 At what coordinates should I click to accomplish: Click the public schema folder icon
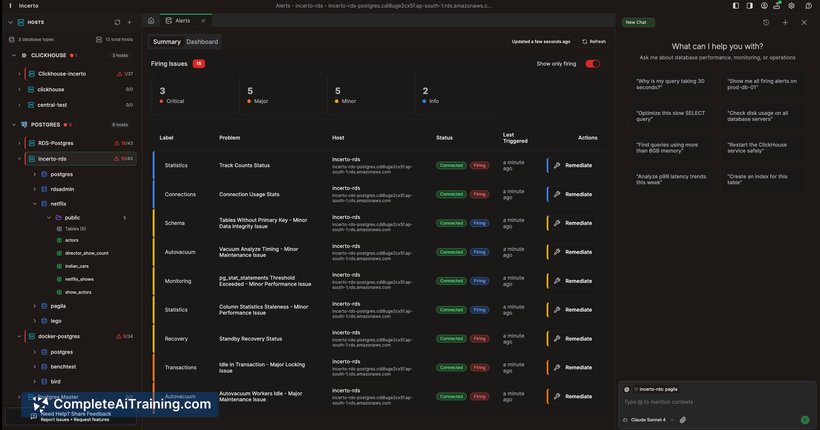tap(59, 218)
